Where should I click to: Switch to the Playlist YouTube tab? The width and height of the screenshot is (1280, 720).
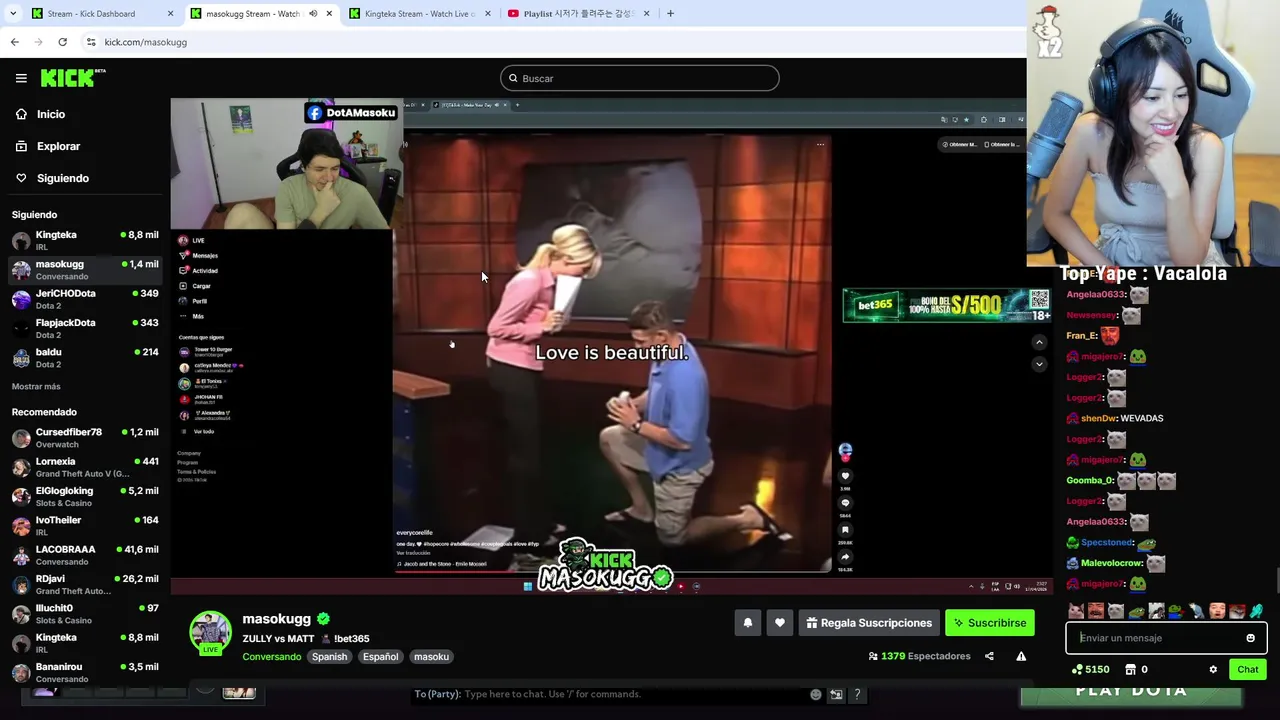[x=578, y=14]
